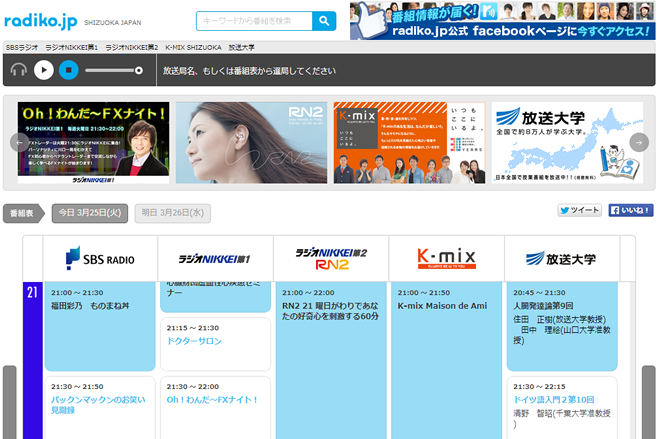659x439 pixels.
Task: Click the radiko.jp logo
Action: pos(41,21)
